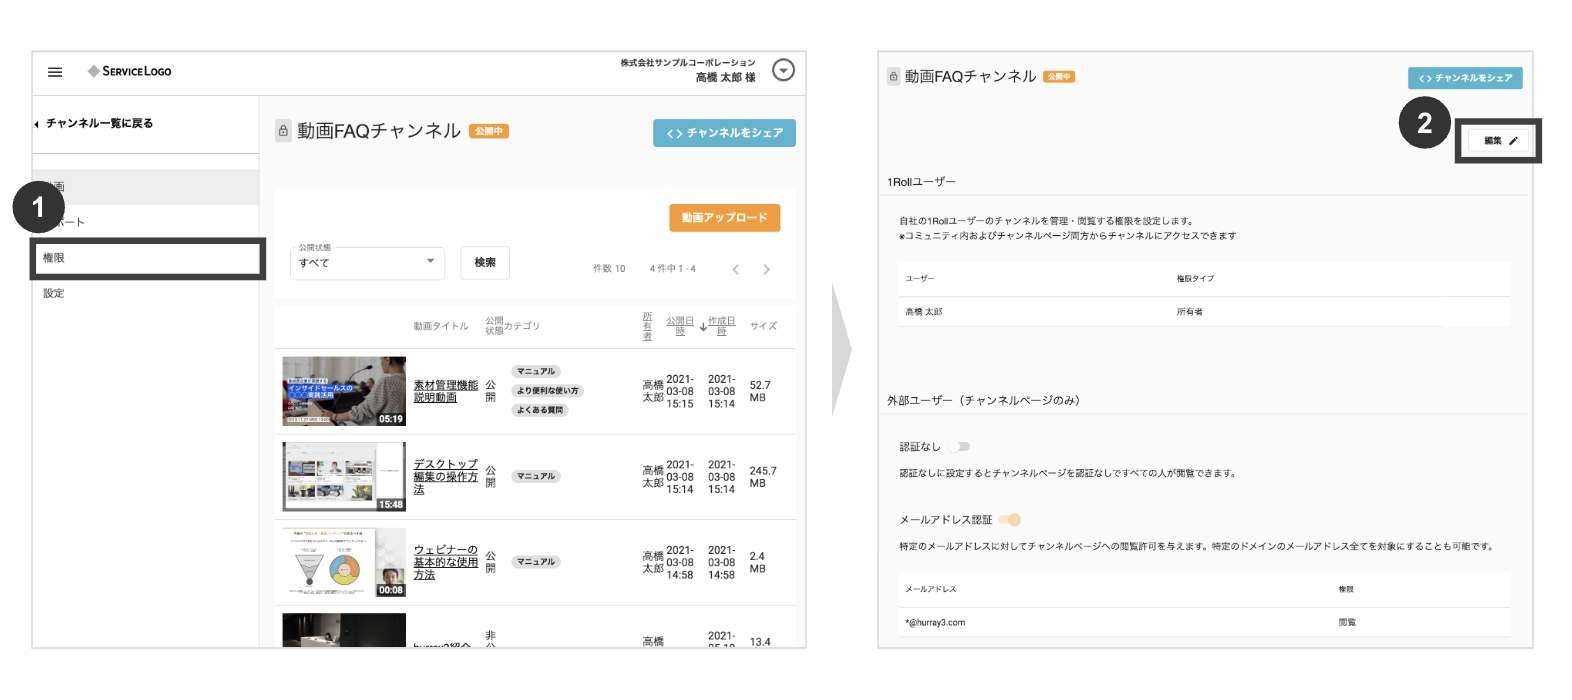The height and width of the screenshot is (700, 1572).
Task: Sort by 作成日時 column header
Action: 722,326
